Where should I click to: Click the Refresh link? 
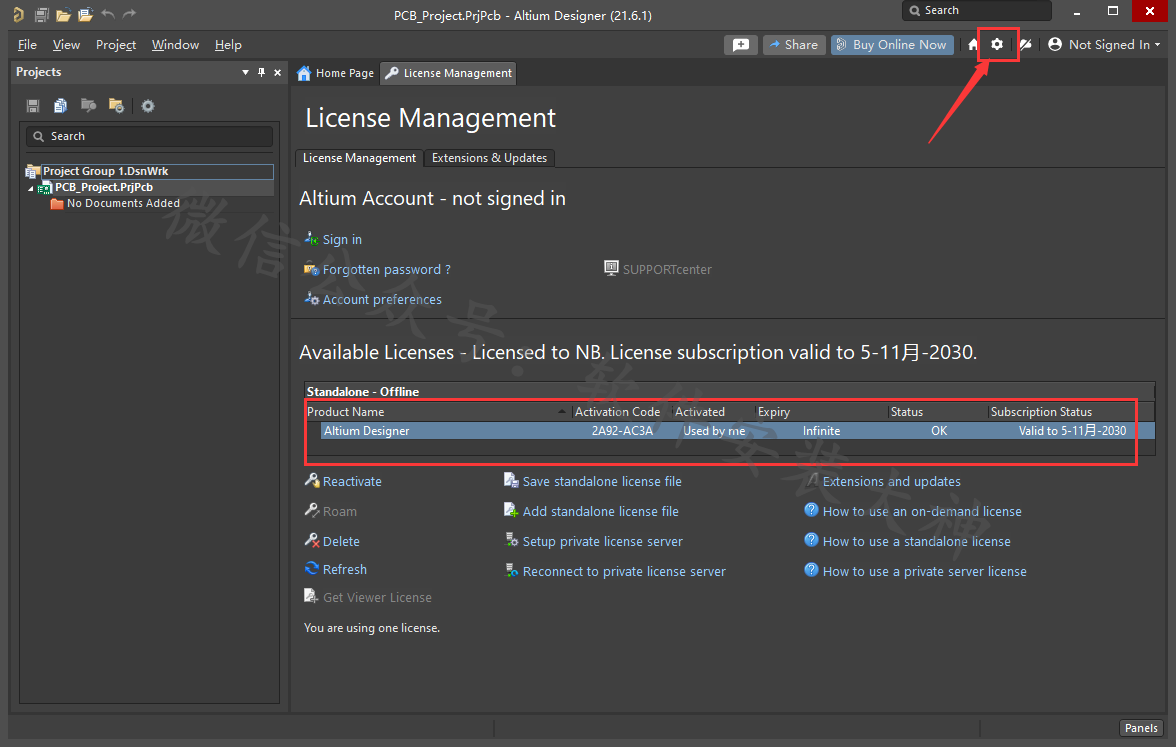pos(344,569)
